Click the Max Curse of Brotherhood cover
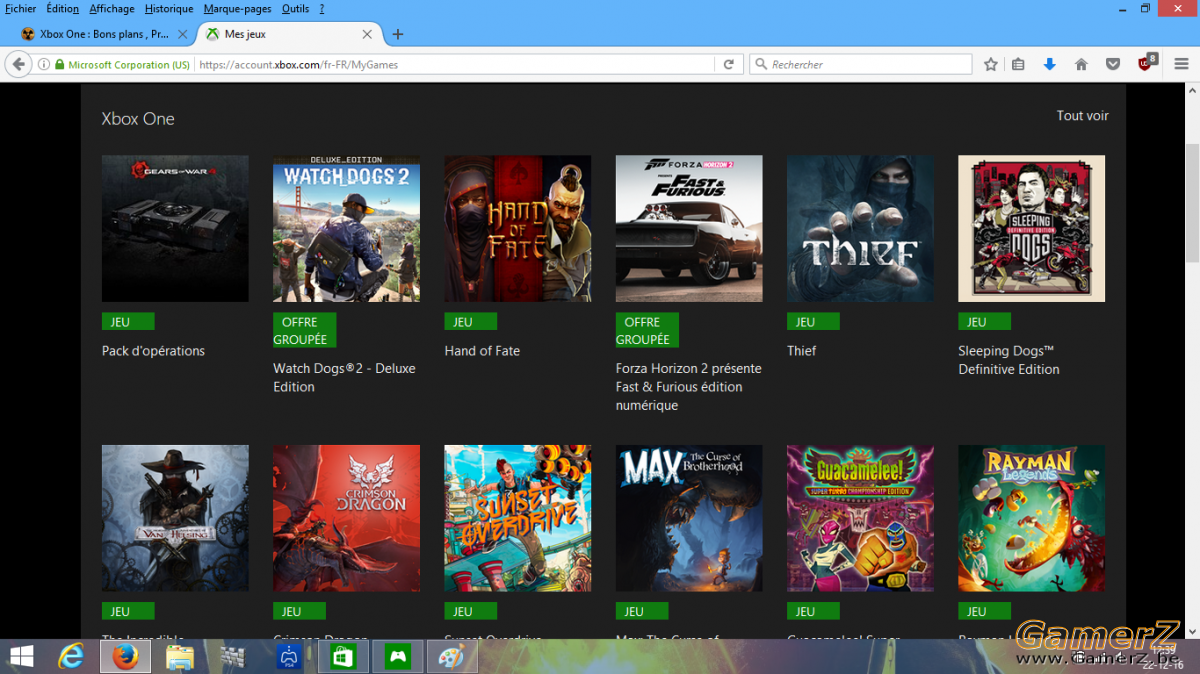Screen dimensions: 1200x674 coord(689,518)
